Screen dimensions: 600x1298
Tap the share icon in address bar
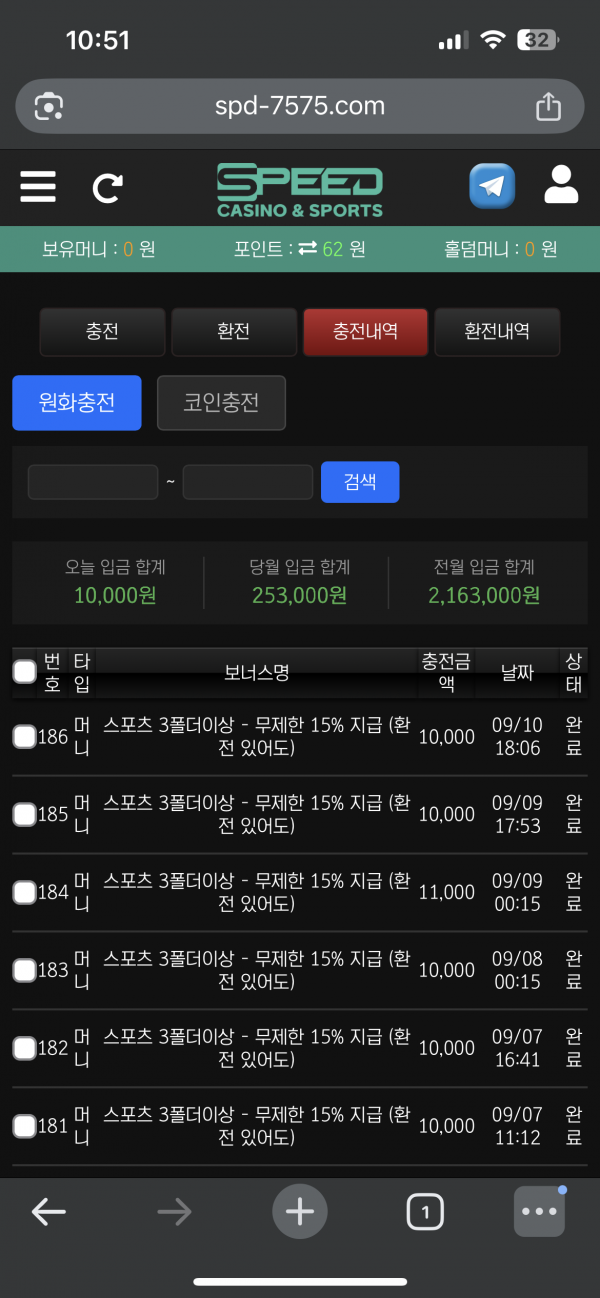[x=548, y=106]
